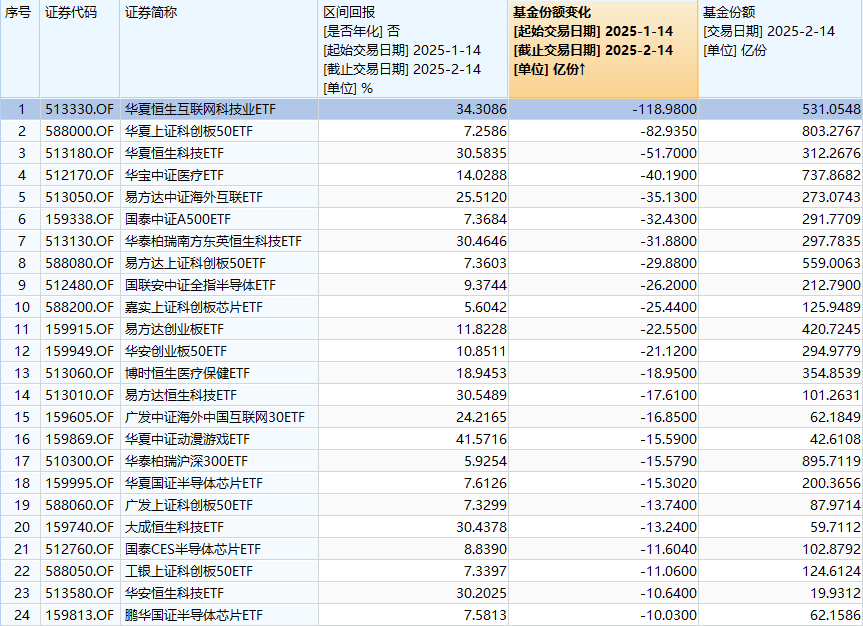Select share change value -11.6040
Image resolution: width=863 pixels, height=626 pixels.
click(603, 549)
